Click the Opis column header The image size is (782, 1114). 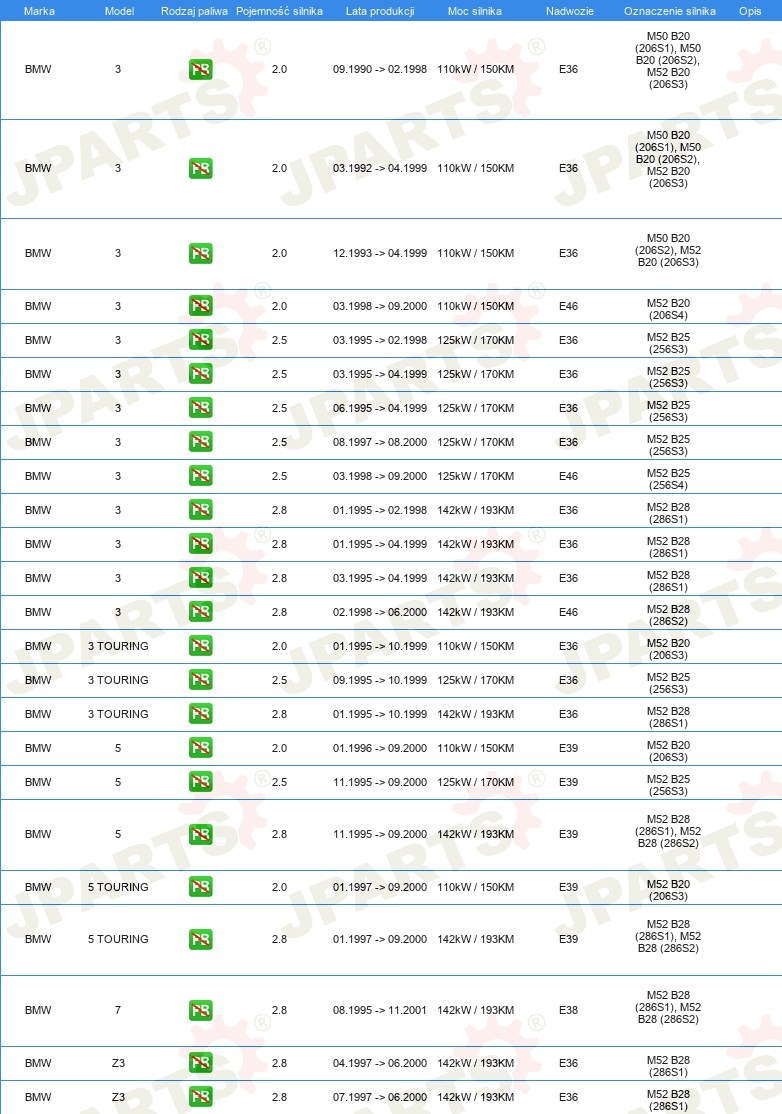click(x=750, y=11)
